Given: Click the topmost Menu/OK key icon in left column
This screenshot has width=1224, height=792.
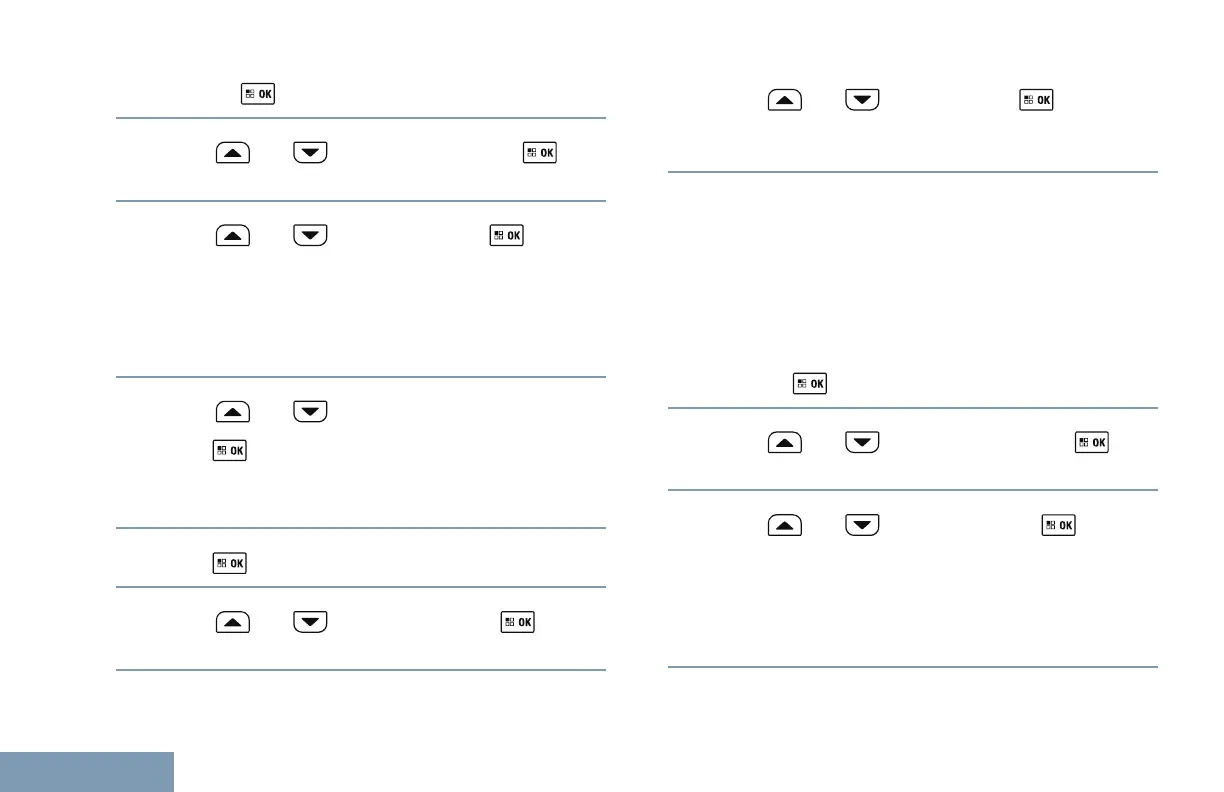Looking at the screenshot, I should [257, 95].
